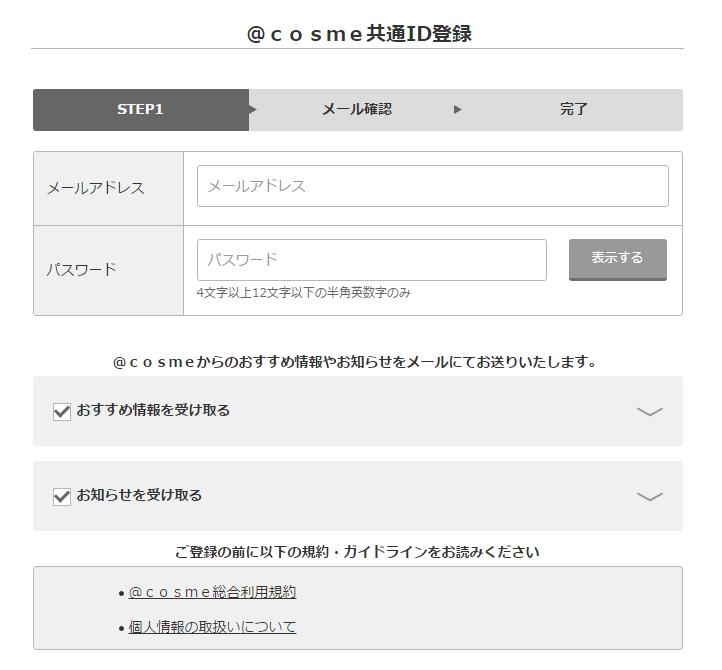Expand the おすすめ情報を受け取る section chevron
Viewport: 722px width, 670px height.
point(649,411)
